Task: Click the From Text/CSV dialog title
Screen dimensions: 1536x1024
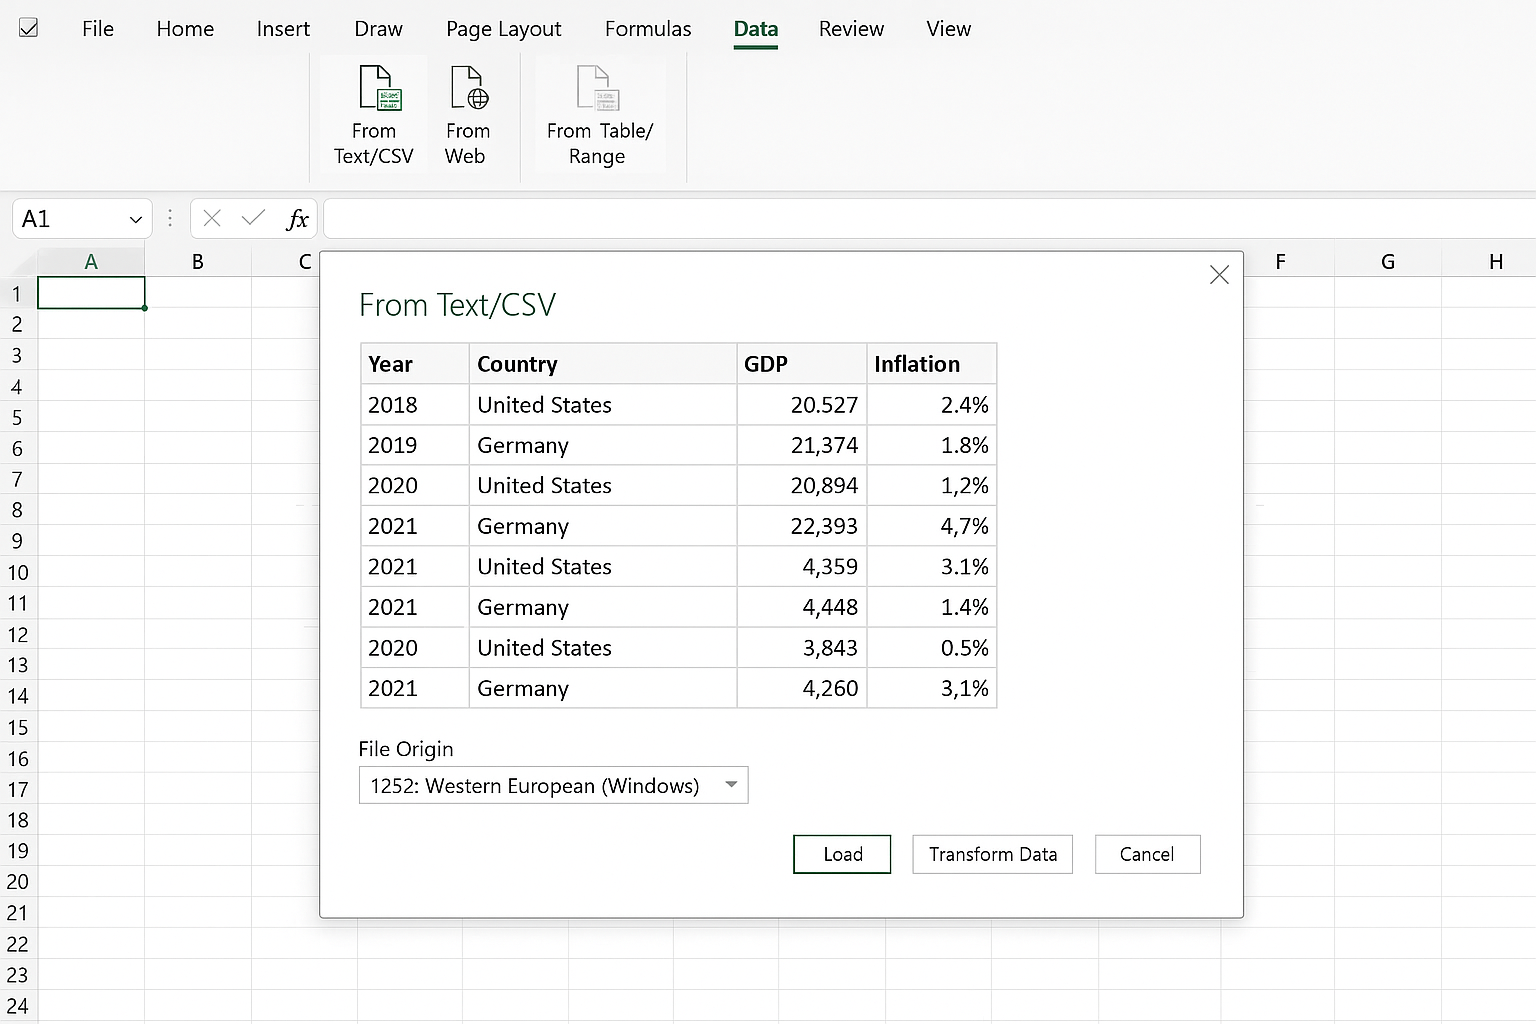Action: pyautogui.click(x=457, y=305)
